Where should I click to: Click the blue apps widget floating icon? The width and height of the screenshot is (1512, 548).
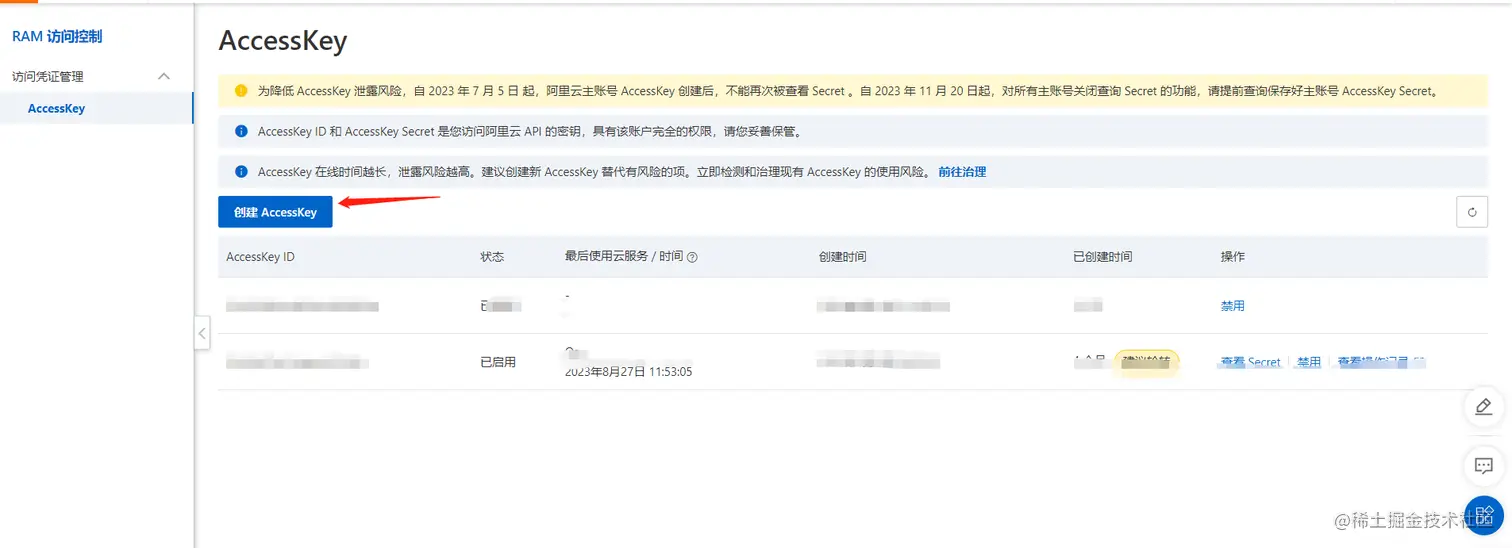[1484, 516]
